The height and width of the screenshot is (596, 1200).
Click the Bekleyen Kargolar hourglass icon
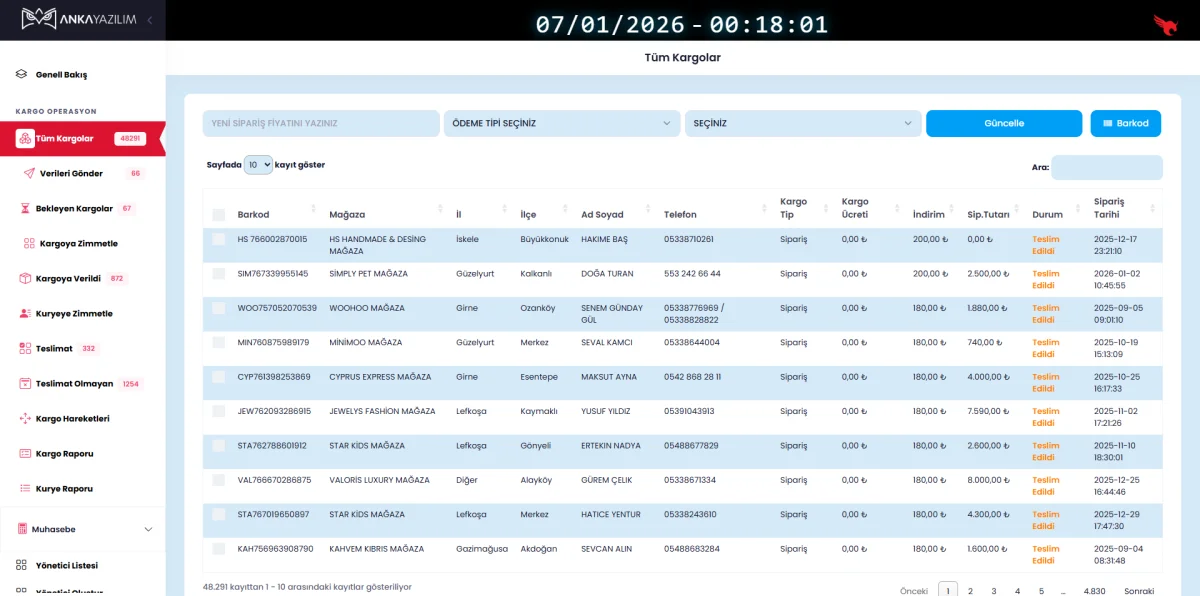[x=25, y=209]
